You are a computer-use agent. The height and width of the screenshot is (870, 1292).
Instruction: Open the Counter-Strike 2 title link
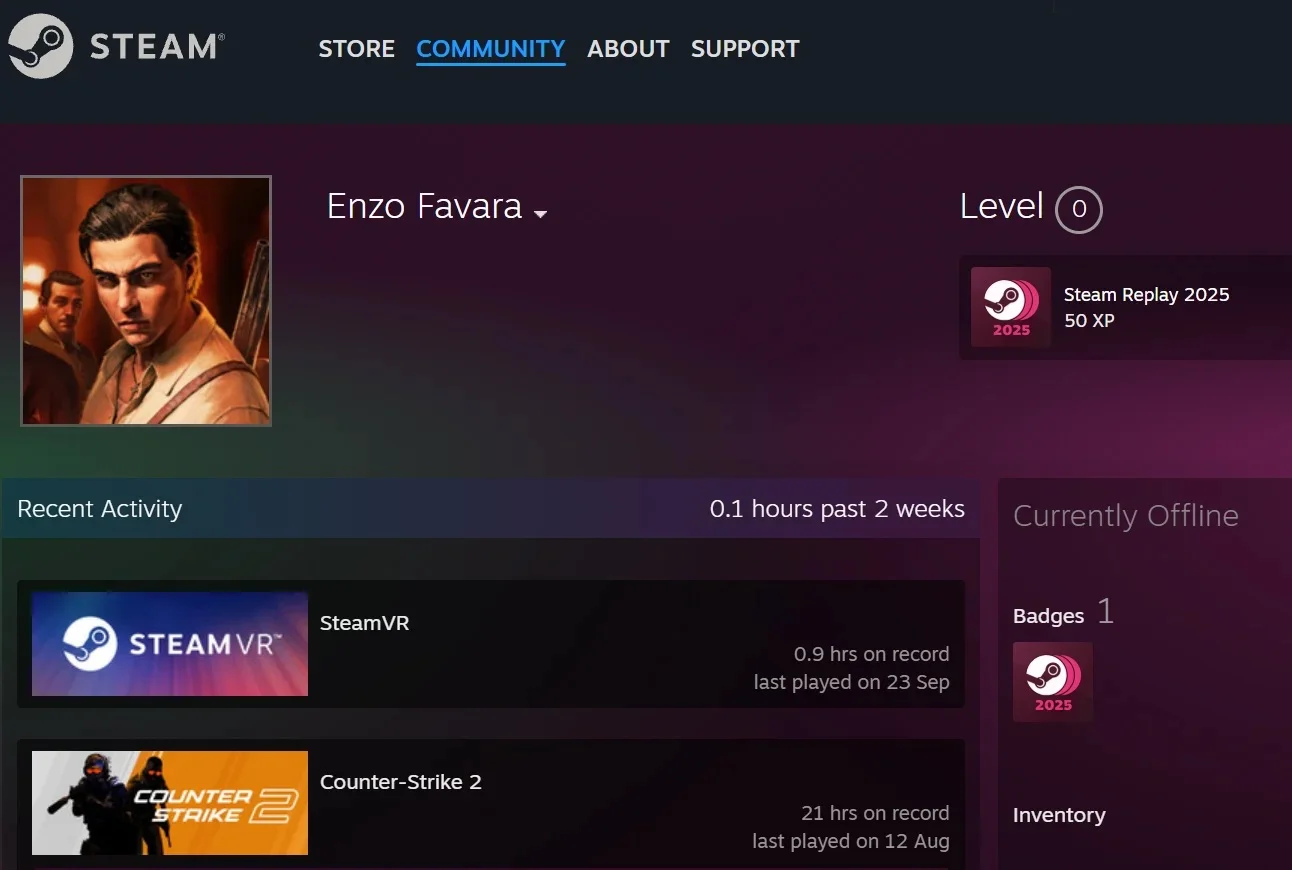tap(401, 782)
